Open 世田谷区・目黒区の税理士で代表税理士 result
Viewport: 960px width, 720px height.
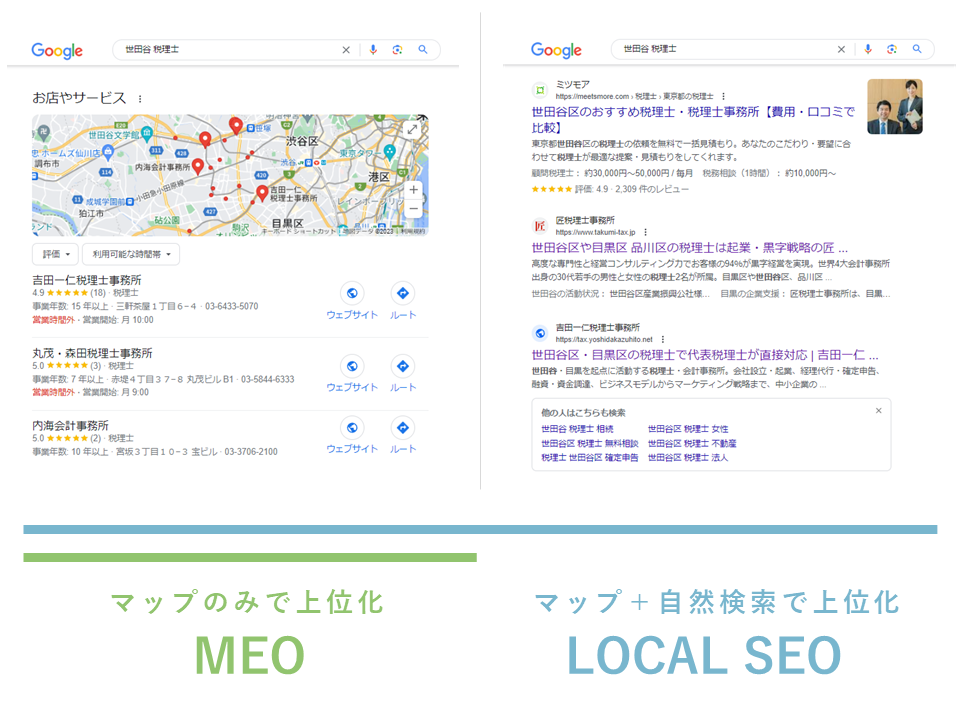click(x=705, y=355)
